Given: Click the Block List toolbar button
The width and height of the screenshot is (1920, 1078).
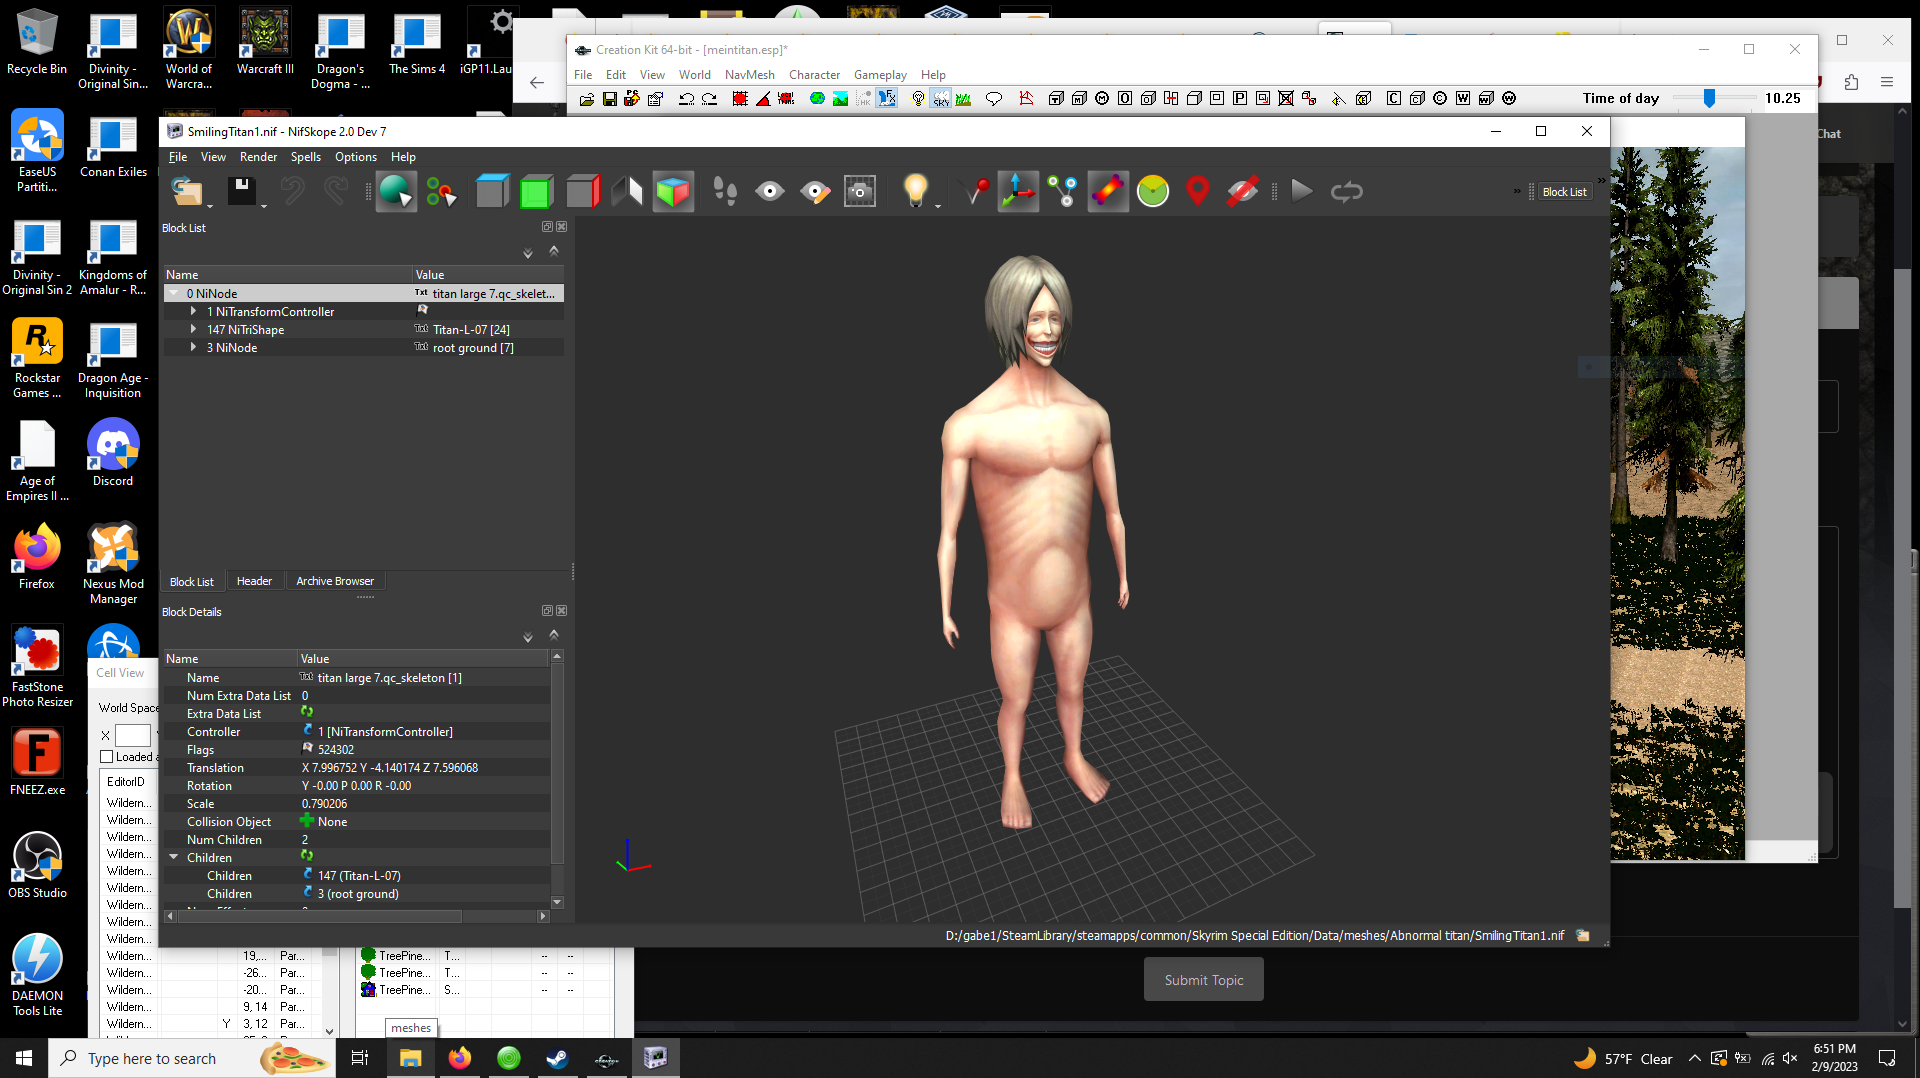Looking at the screenshot, I should click(1564, 192).
